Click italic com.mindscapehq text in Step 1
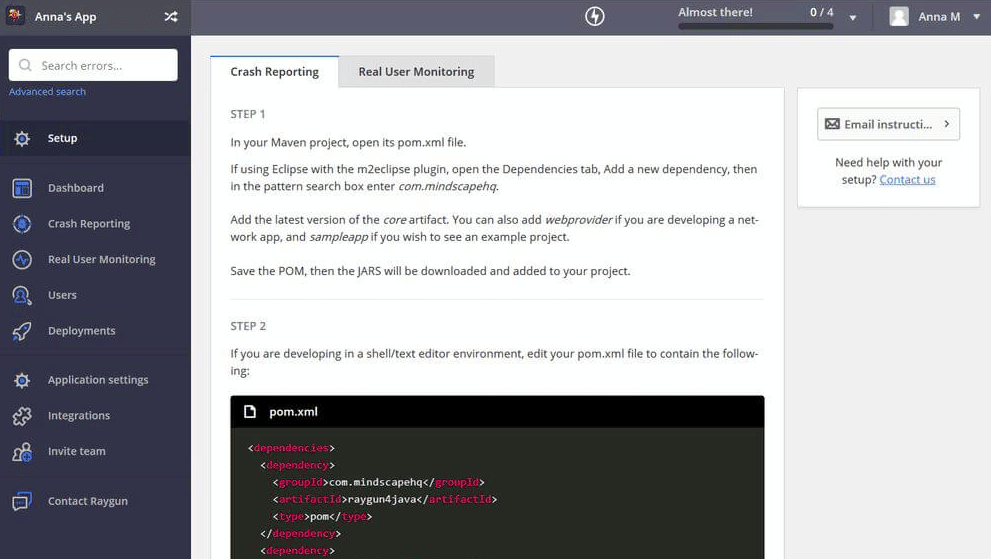 (447, 187)
